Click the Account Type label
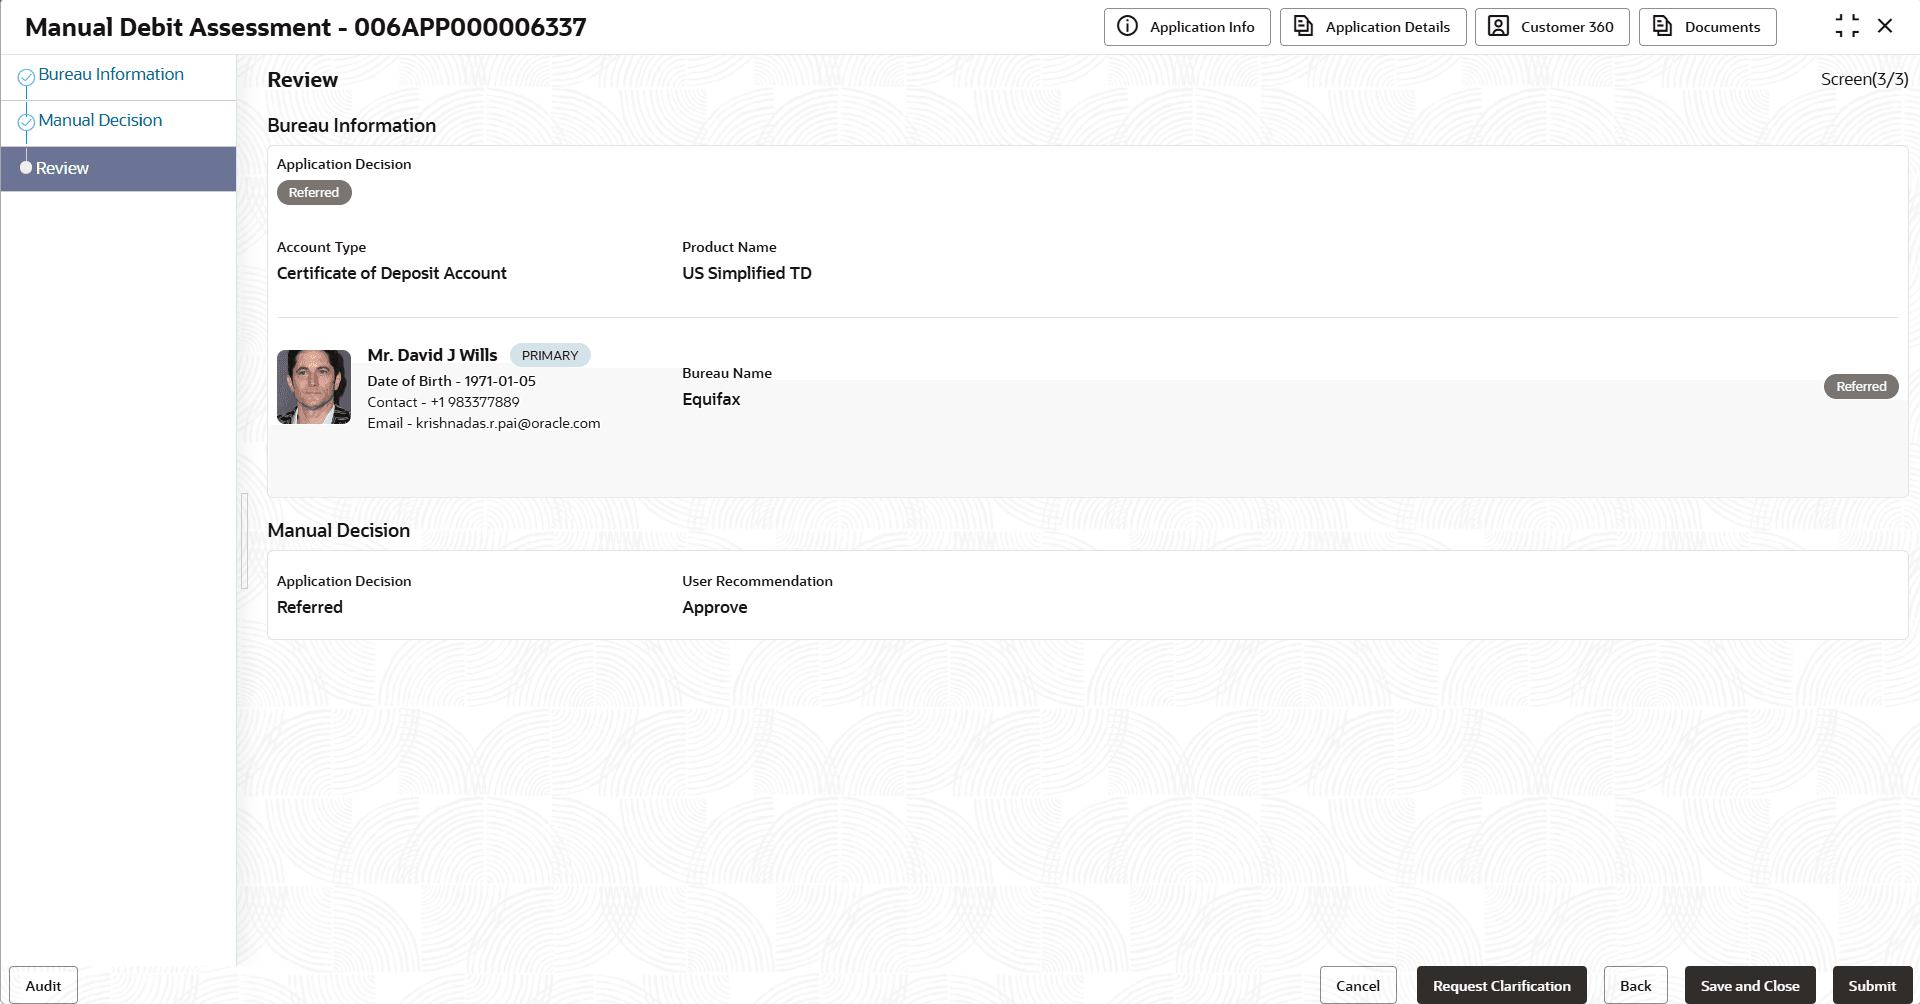 [321, 247]
